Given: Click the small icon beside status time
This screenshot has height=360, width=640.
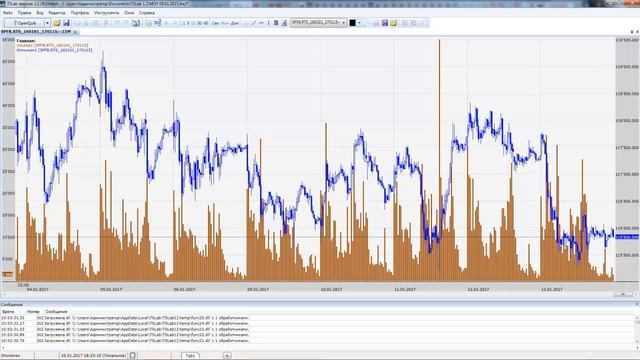Looking at the screenshot, I should (x=133, y=356).
